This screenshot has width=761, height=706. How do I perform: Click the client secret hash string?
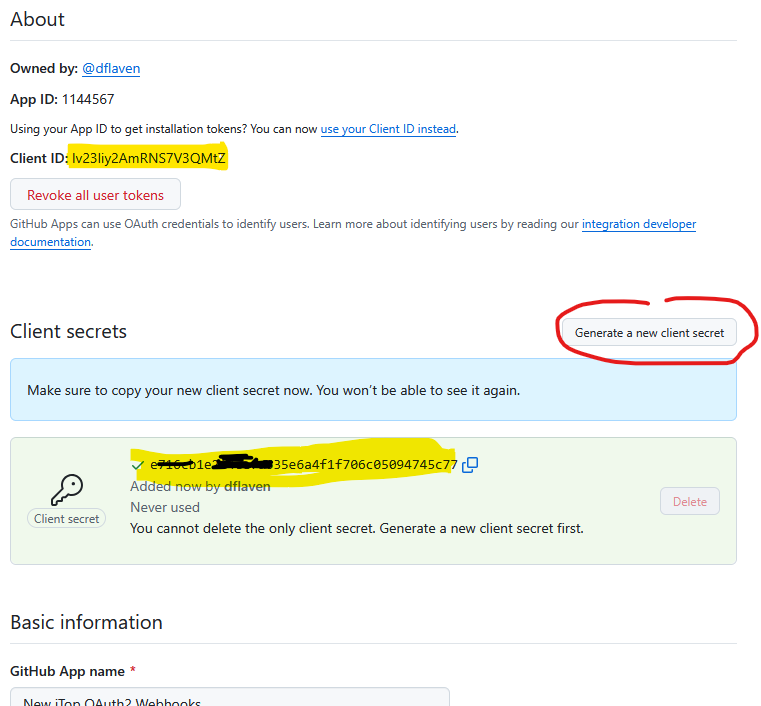tap(304, 465)
